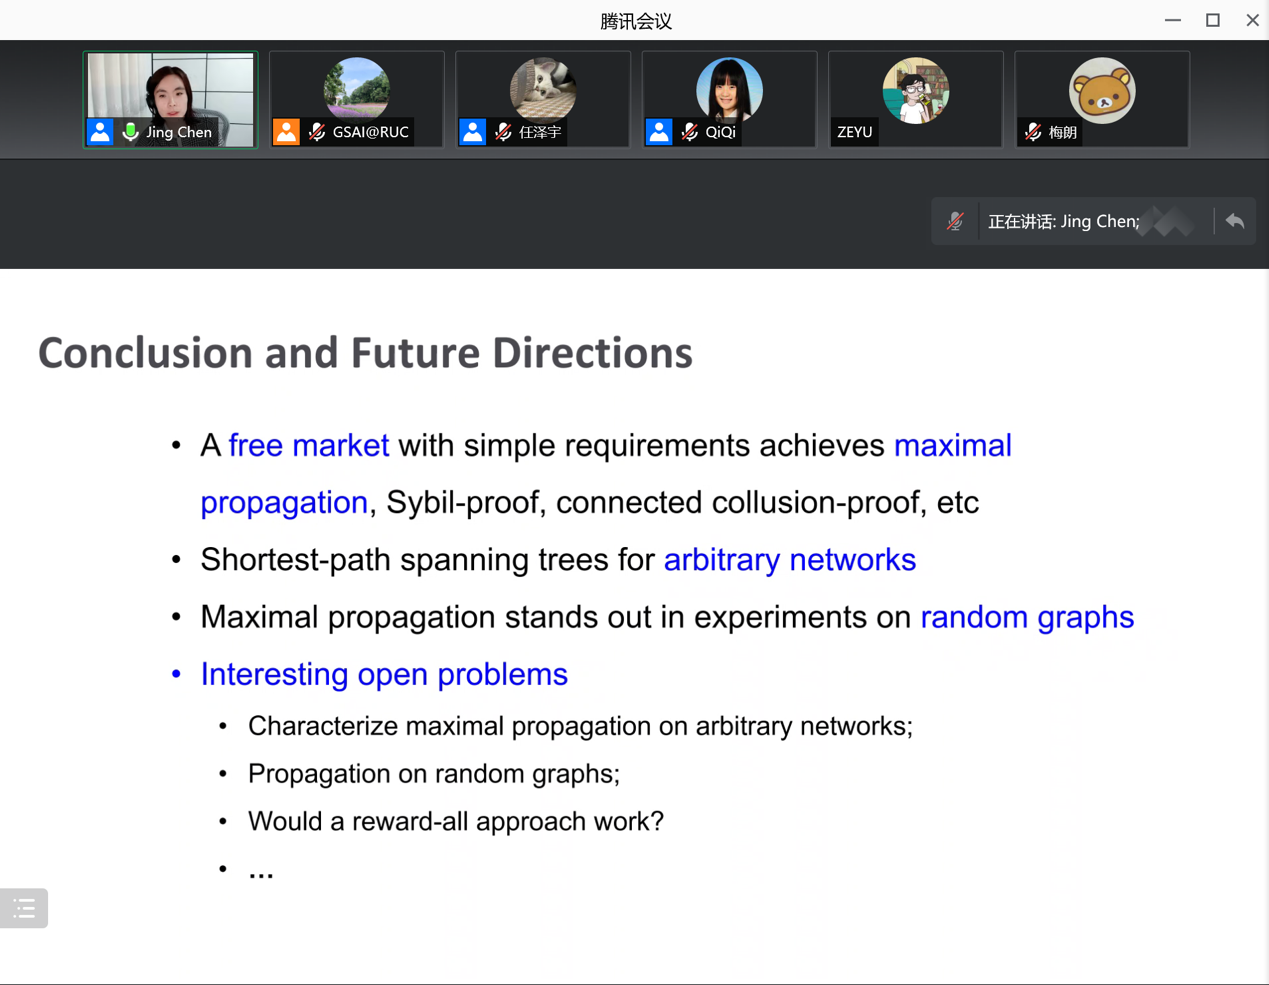Click 梅朗's muted microphone icon
This screenshot has width=1269, height=985.
[1033, 132]
